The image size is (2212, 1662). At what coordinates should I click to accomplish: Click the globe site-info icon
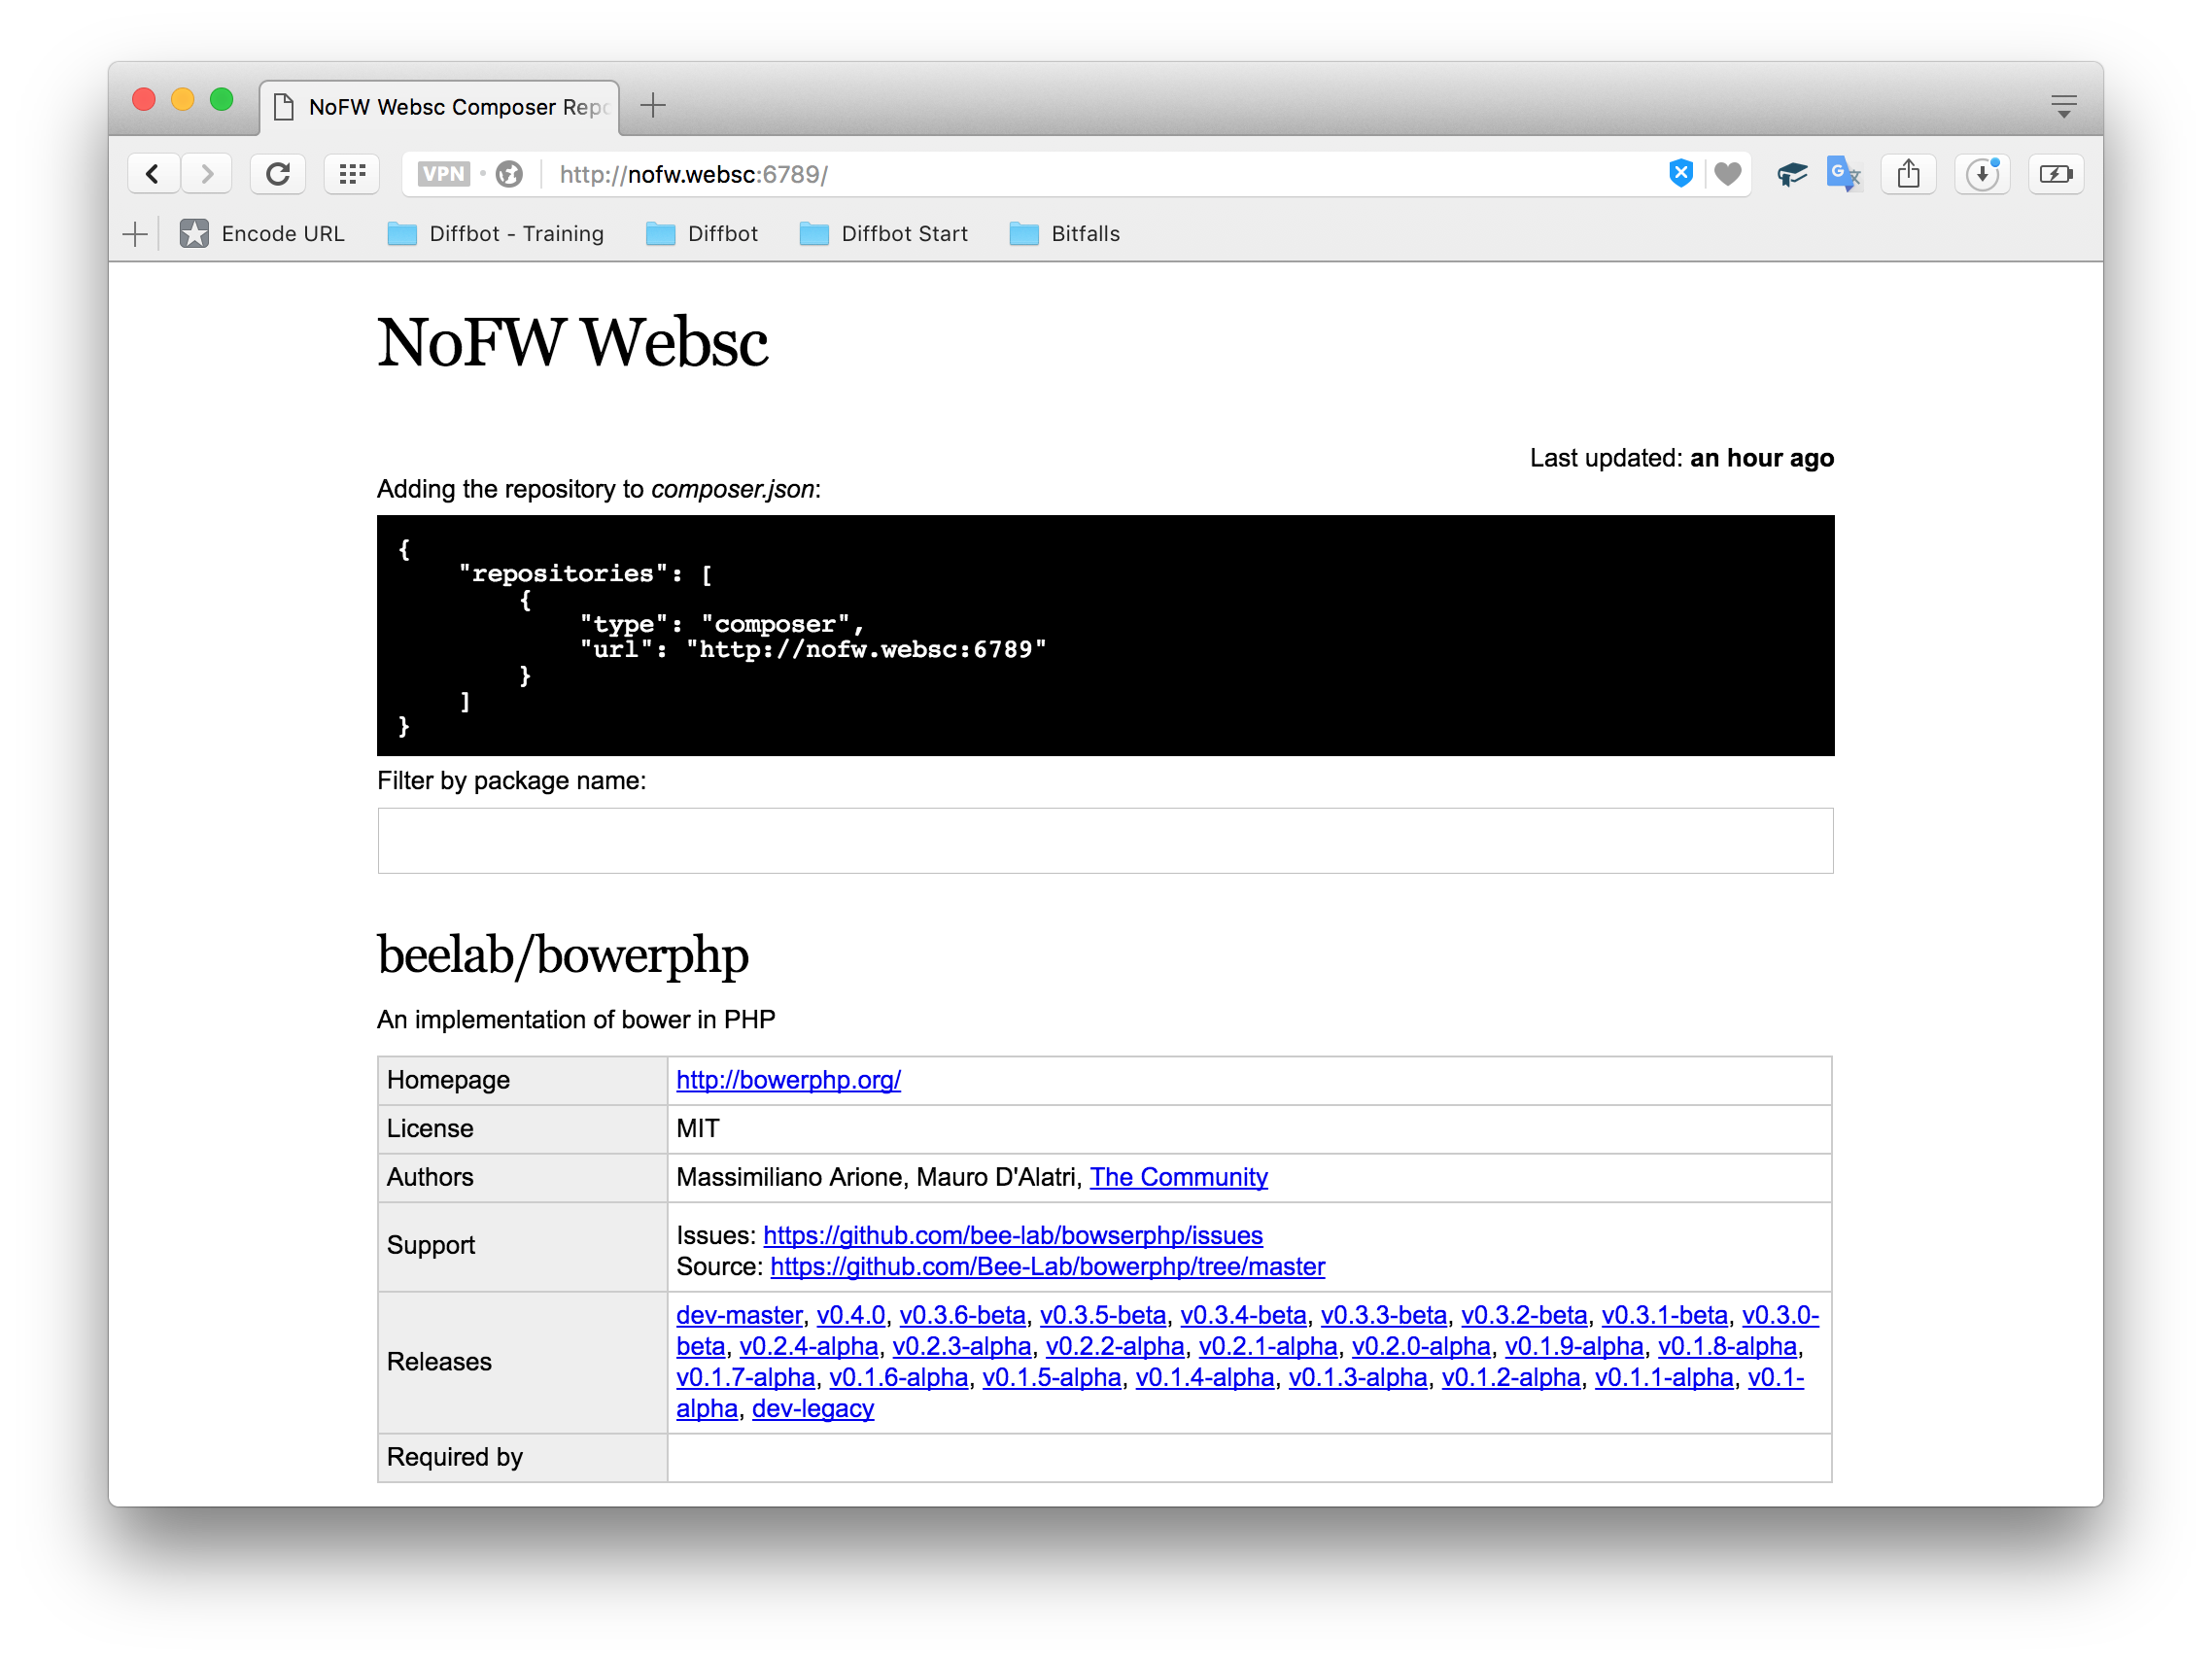[x=510, y=174]
